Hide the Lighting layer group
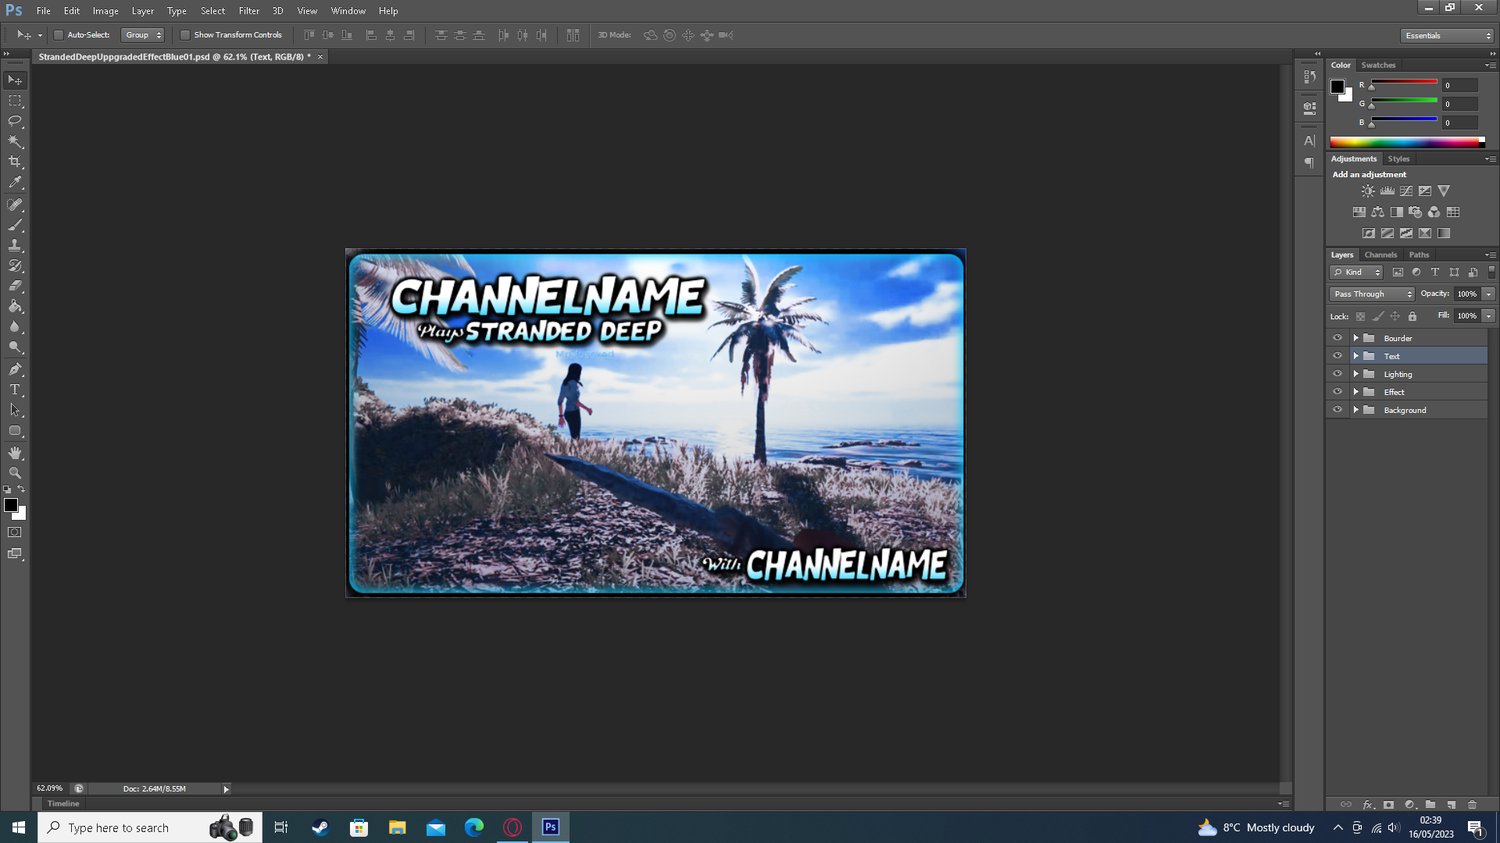 (1337, 374)
